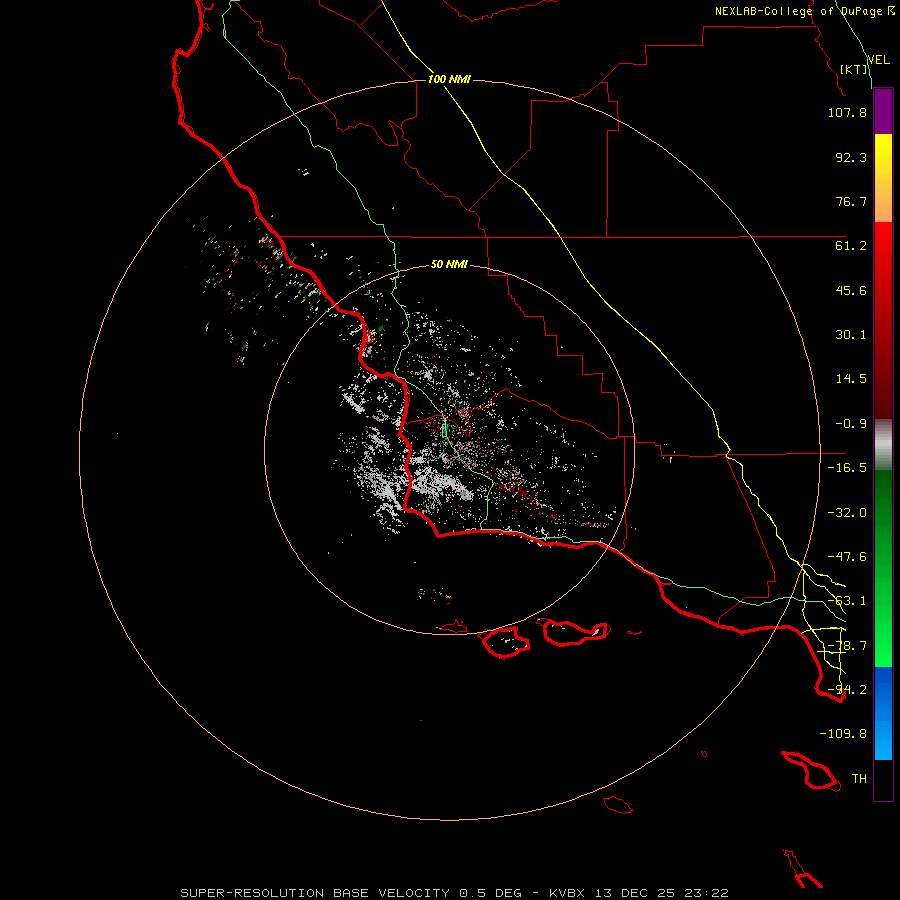Click the green segment of the color bar
900x900 pixels.
point(883,568)
